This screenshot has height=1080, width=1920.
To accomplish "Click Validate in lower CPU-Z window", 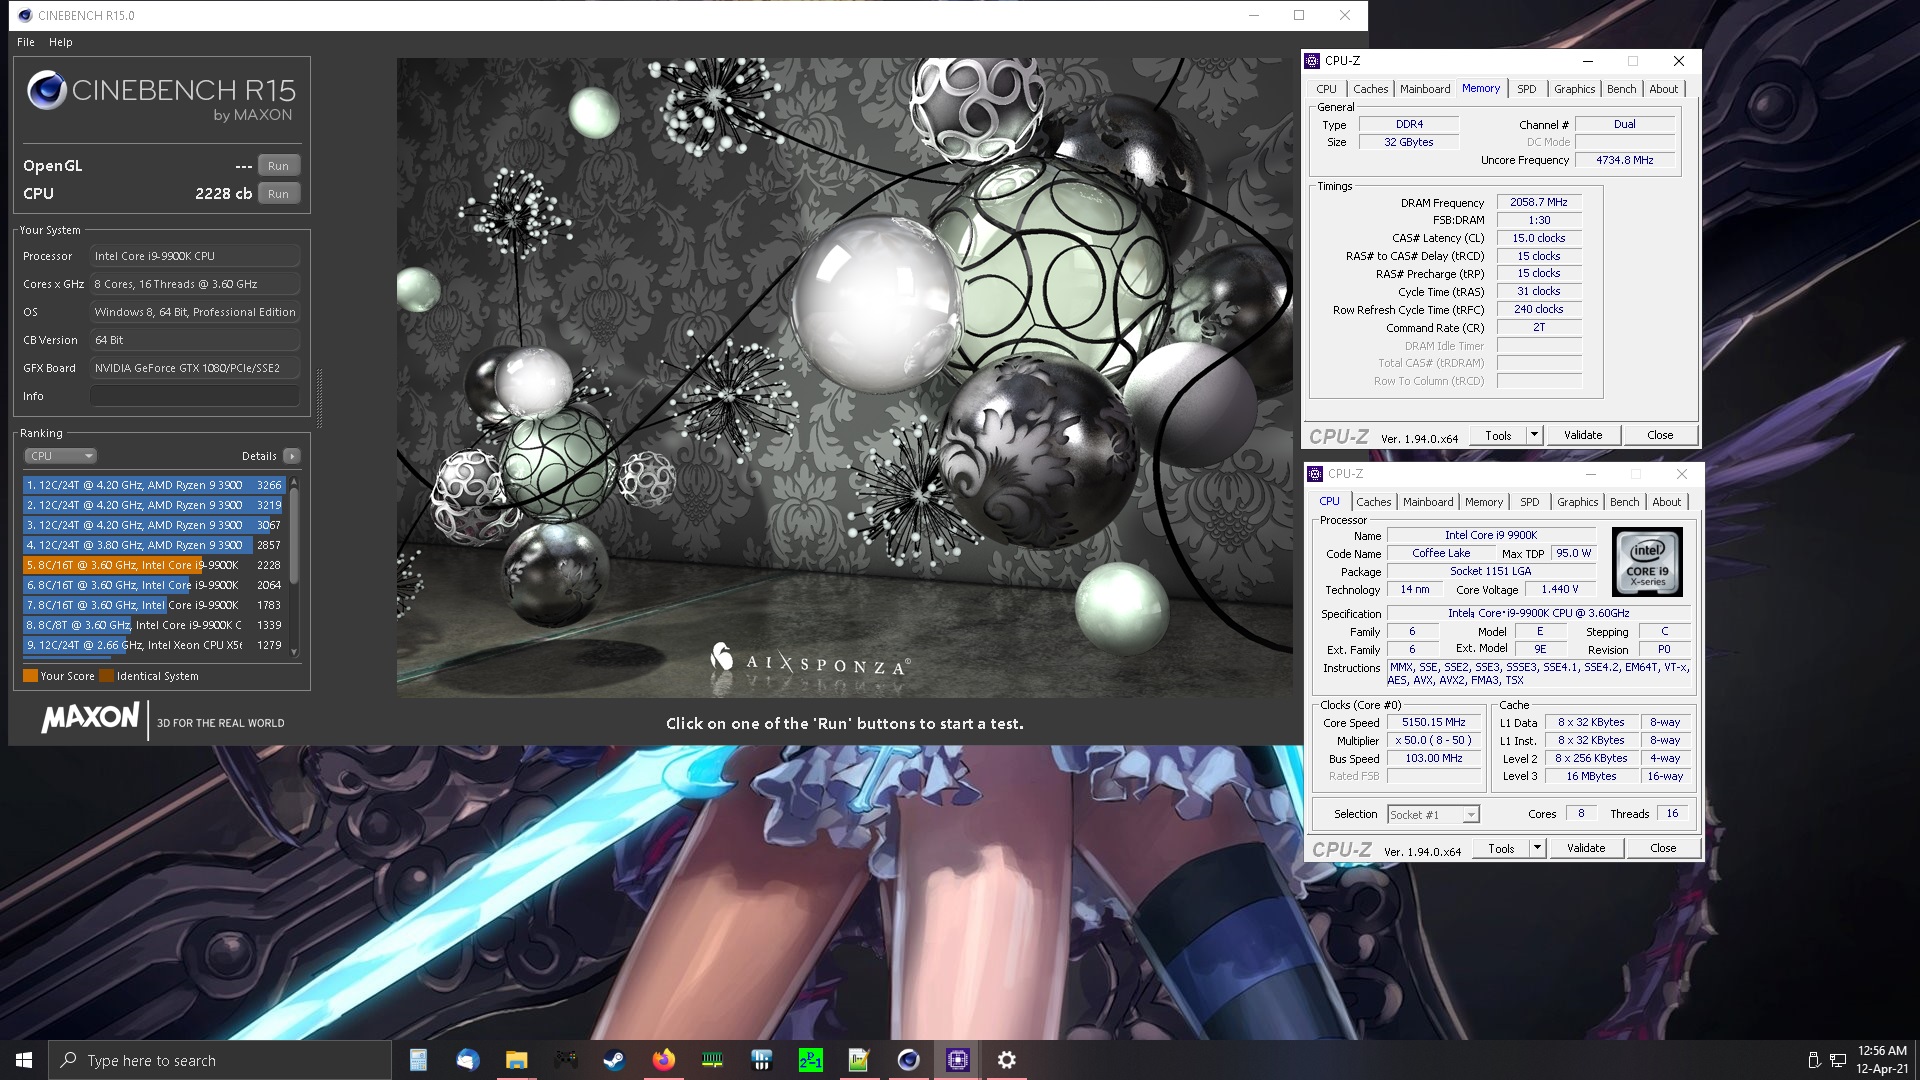I will pos(1586,848).
